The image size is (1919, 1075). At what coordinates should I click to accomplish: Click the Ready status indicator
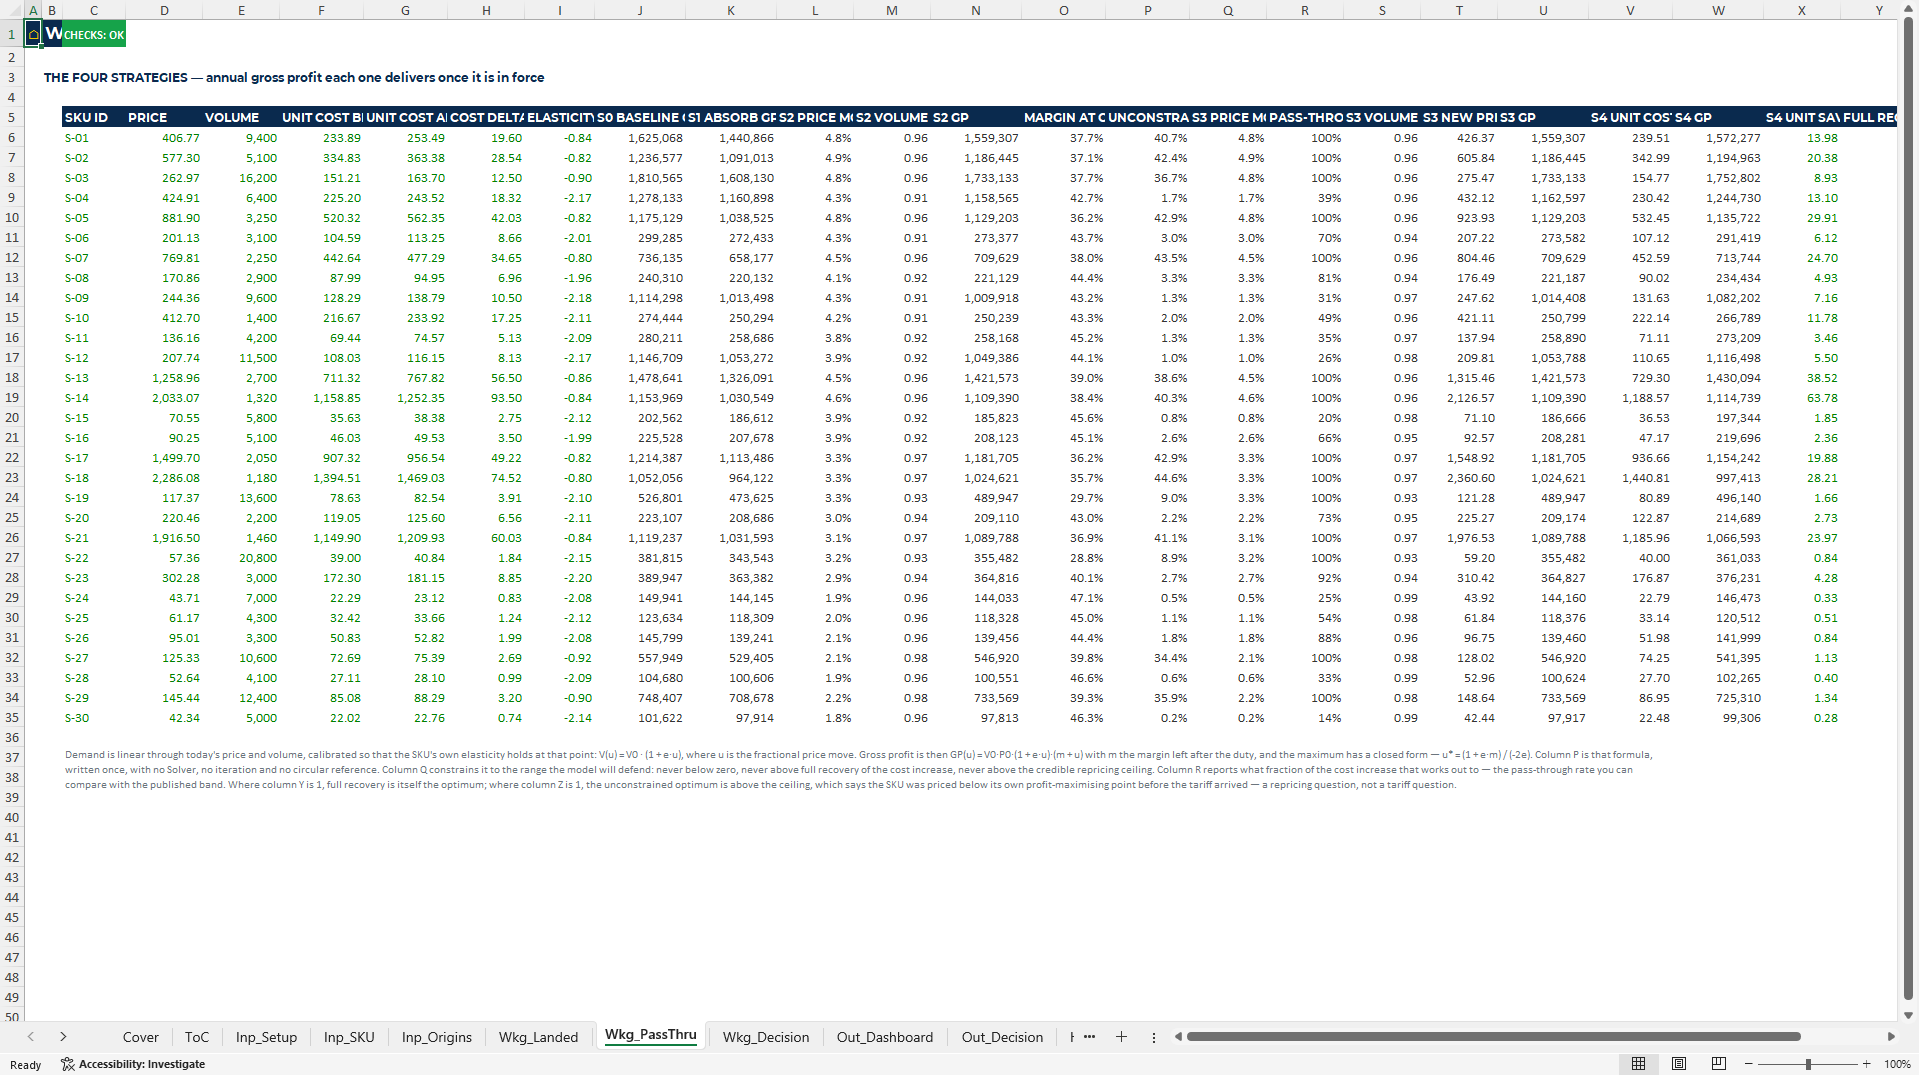click(26, 1065)
